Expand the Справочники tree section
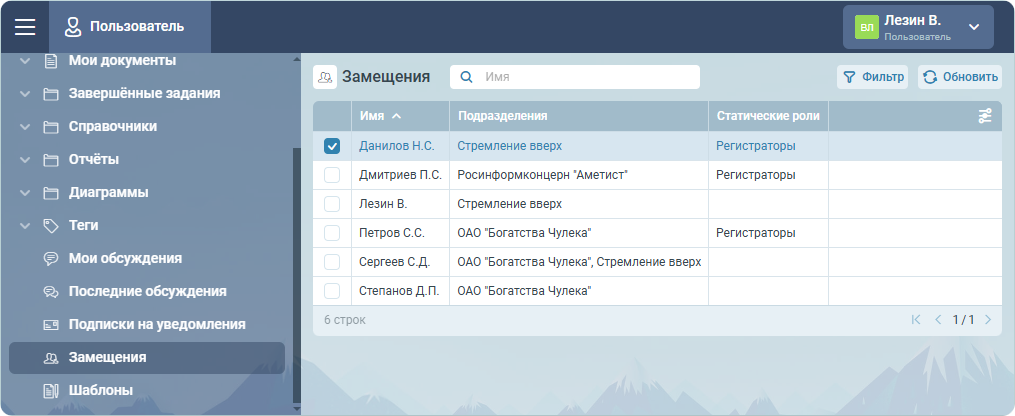The height and width of the screenshot is (416, 1015). pyautogui.click(x=25, y=127)
